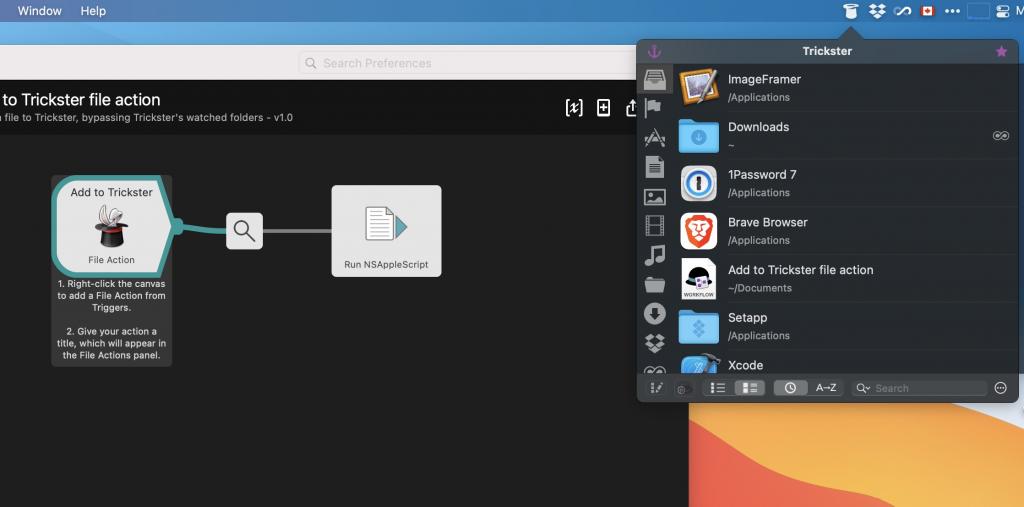1024x507 pixels.
Task: Sort files by recent time
Action: pos(790,388)
